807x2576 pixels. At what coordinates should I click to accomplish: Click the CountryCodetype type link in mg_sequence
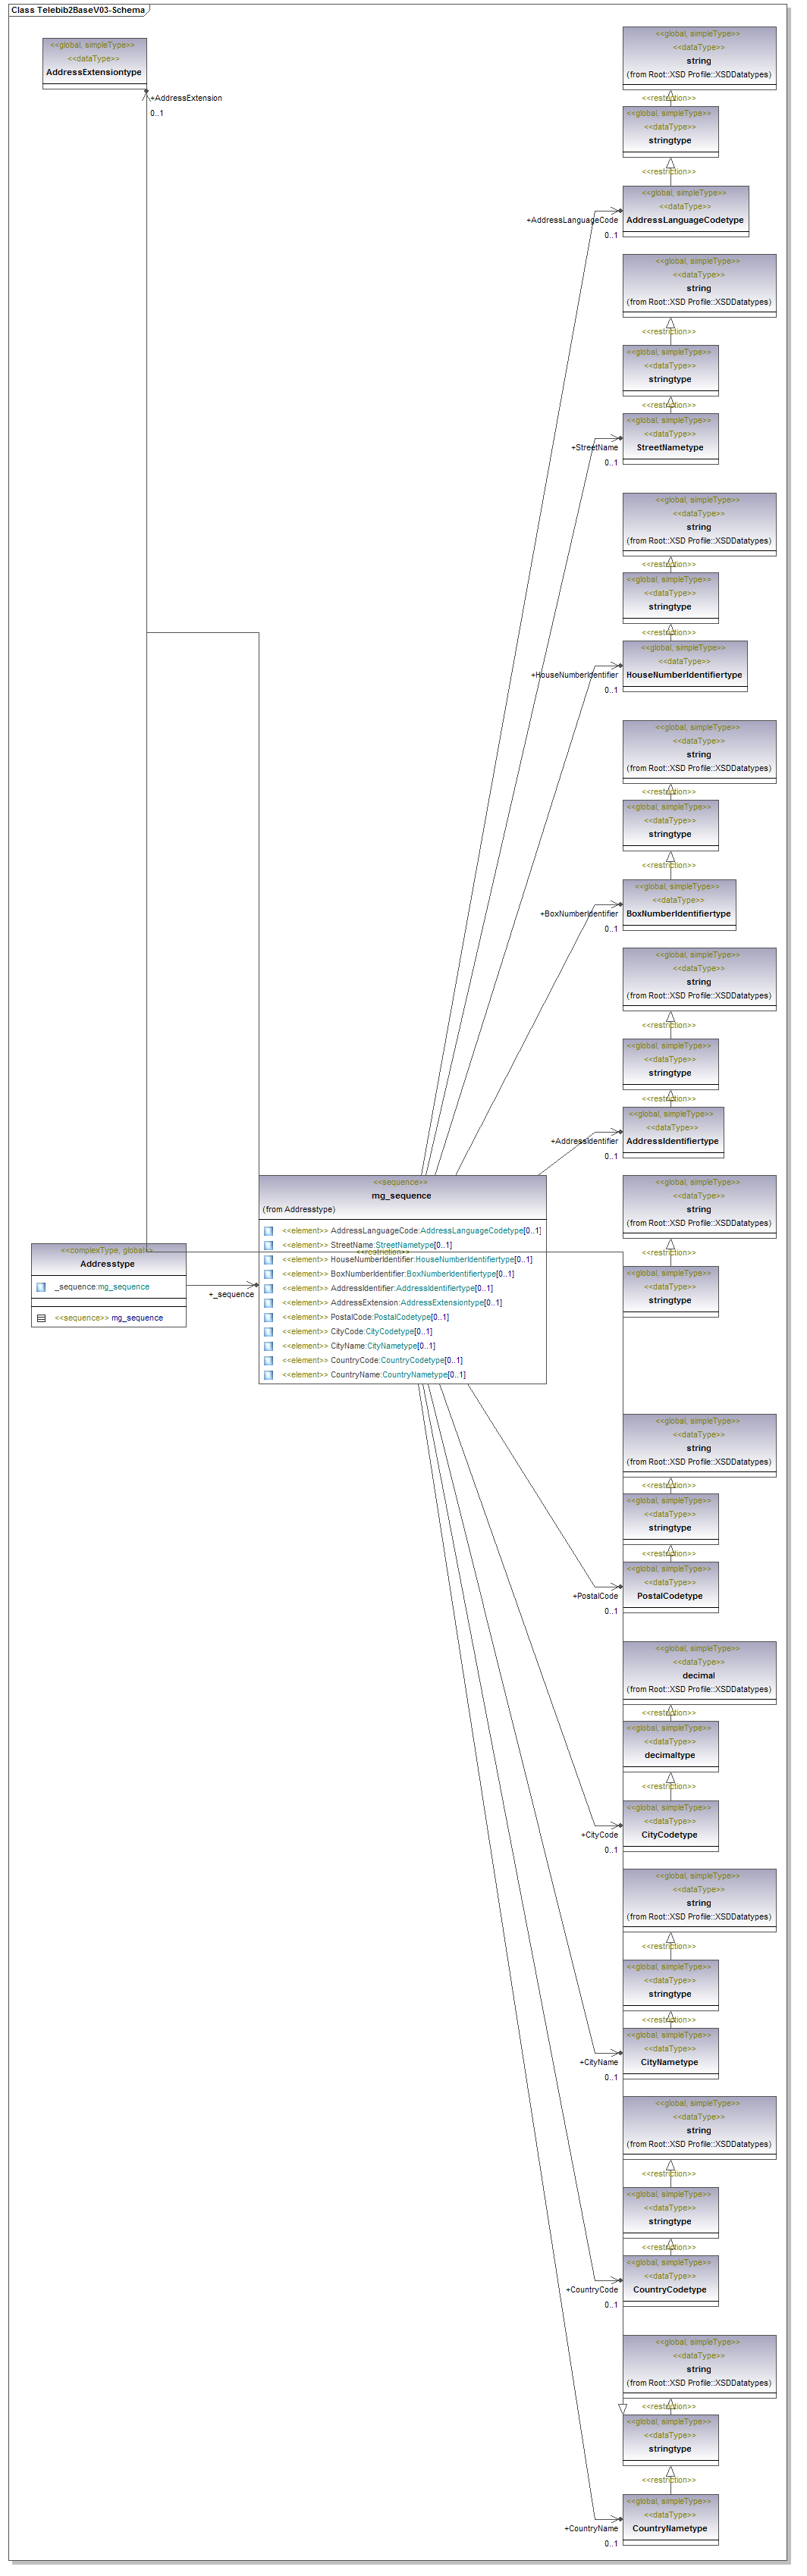pyautogui.click(x=413, y=1360)
